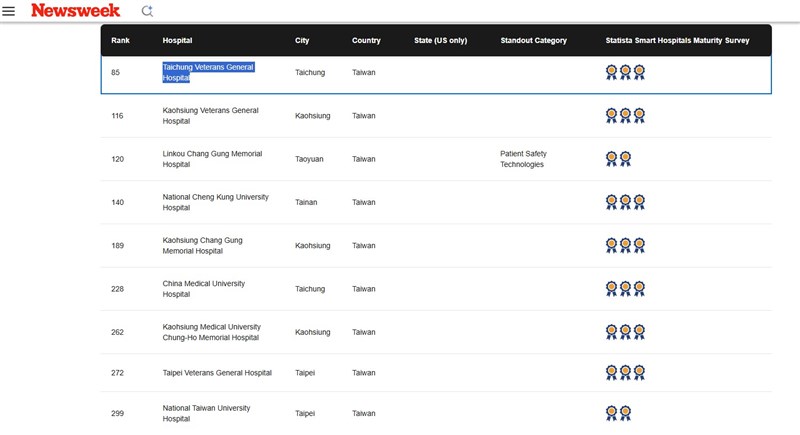Click National Cheng Kung University Hospital name
The image size is (800, 435).
[215, 202]
